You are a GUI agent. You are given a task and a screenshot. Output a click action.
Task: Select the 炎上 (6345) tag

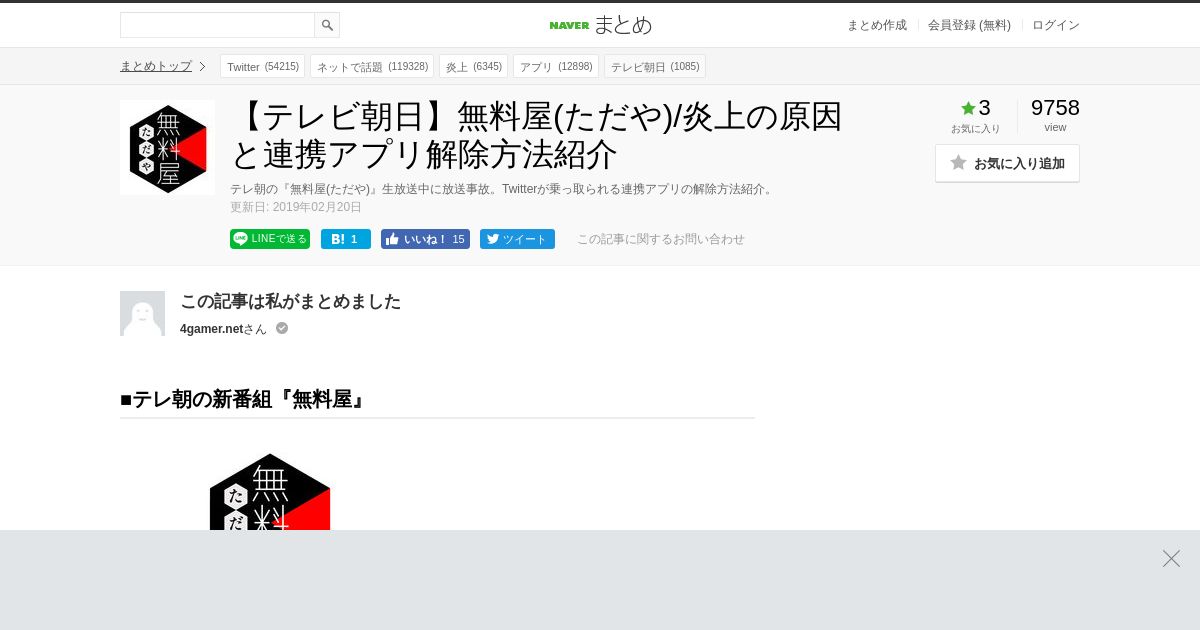[473, 66]
